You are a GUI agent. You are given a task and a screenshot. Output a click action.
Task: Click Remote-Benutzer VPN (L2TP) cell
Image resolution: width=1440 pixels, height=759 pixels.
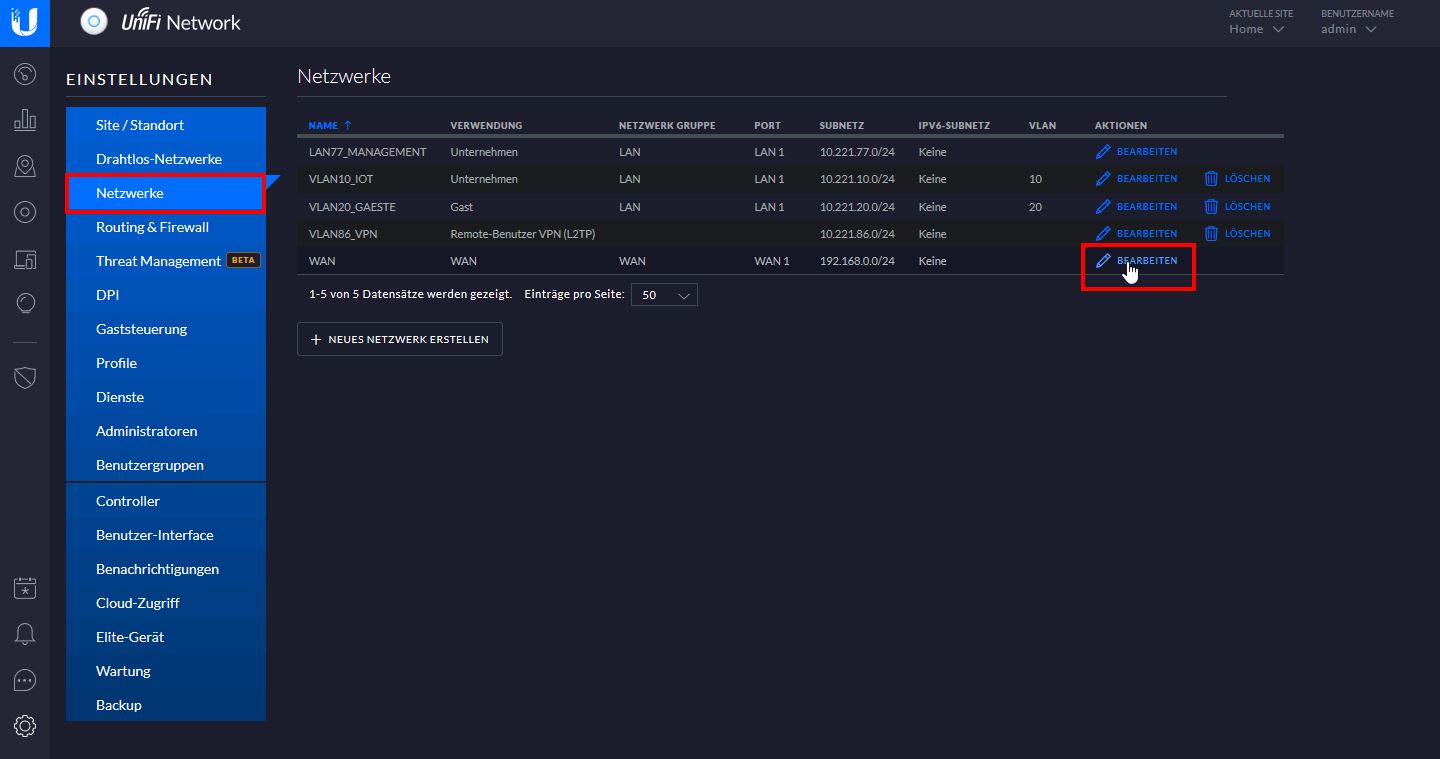point(523,233)
